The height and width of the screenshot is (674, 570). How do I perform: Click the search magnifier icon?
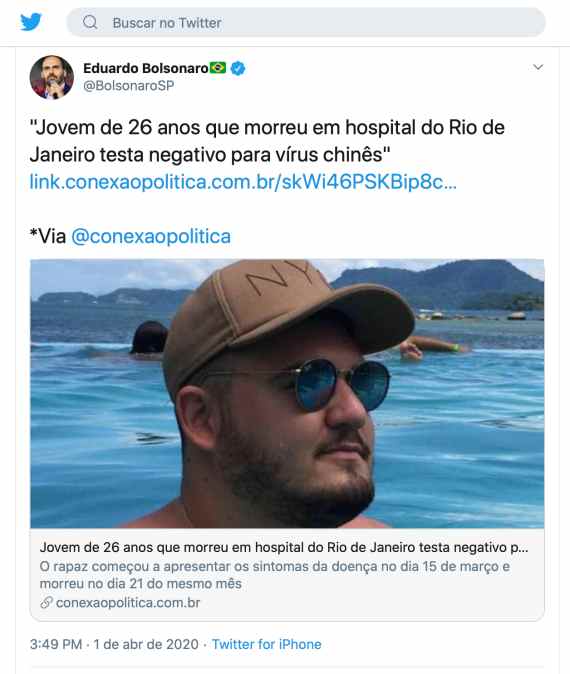[90, 22]
